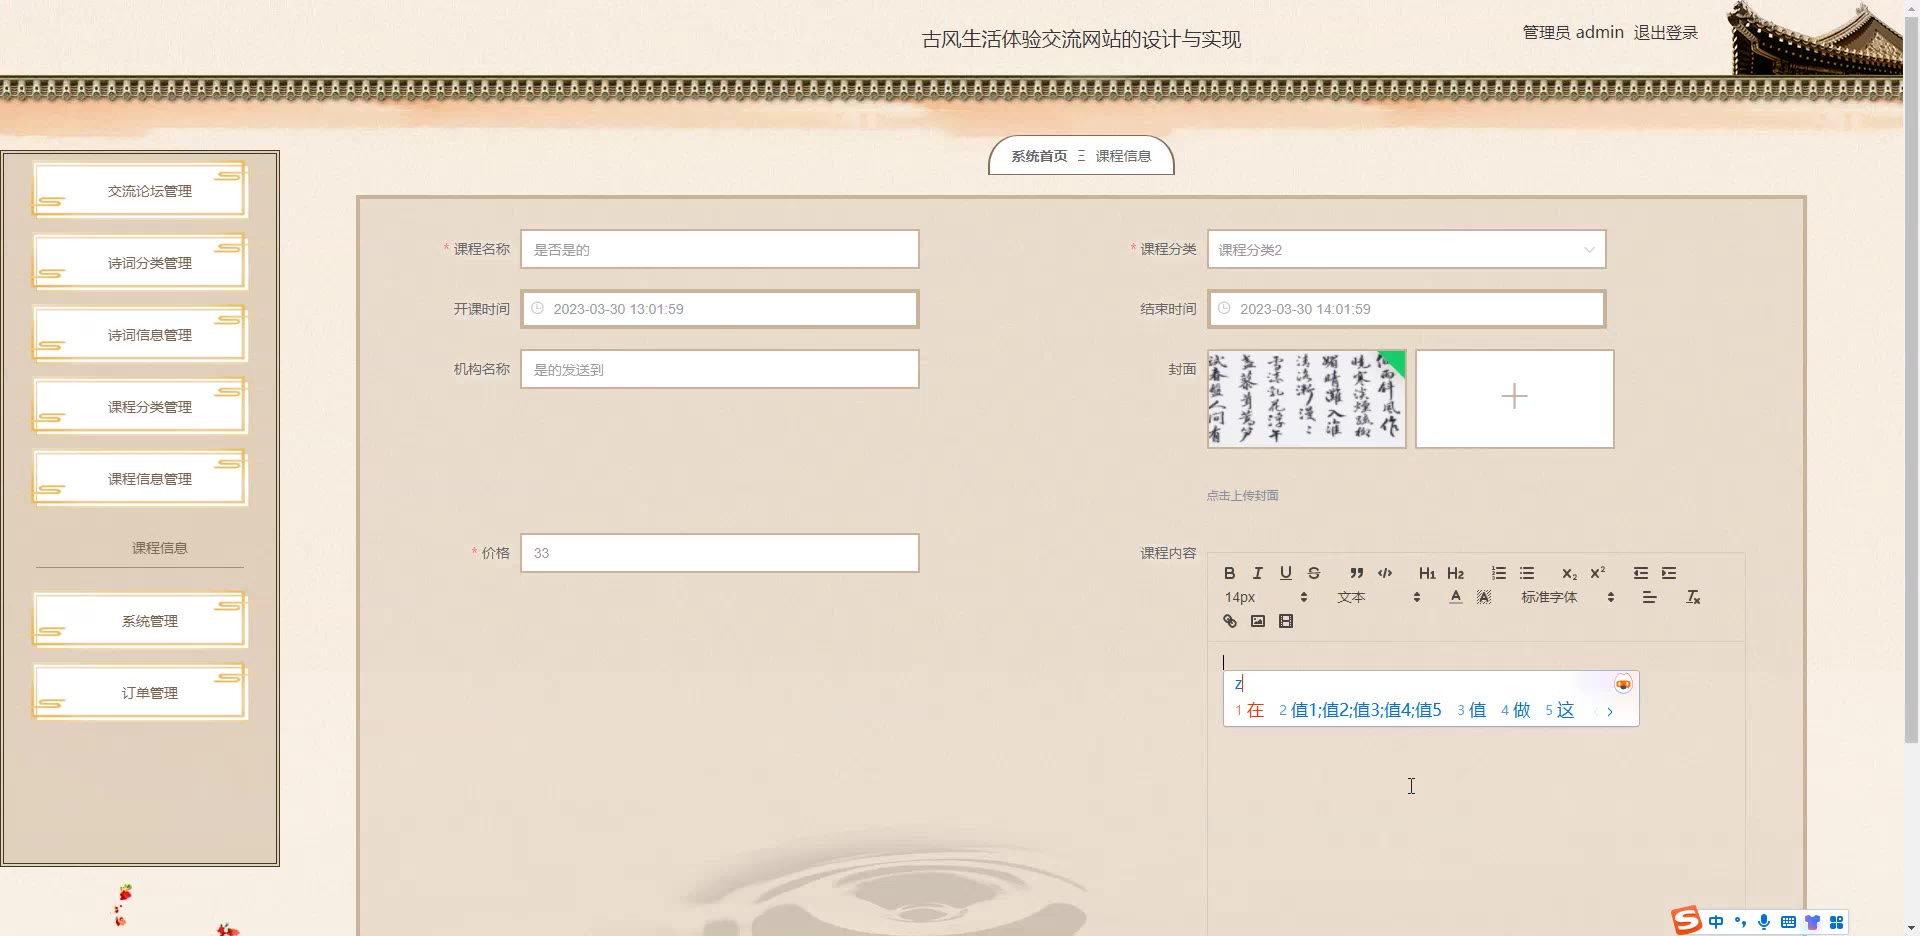Apply subscript formatting
This screenshot has width=1920, height=936.
1569,573
